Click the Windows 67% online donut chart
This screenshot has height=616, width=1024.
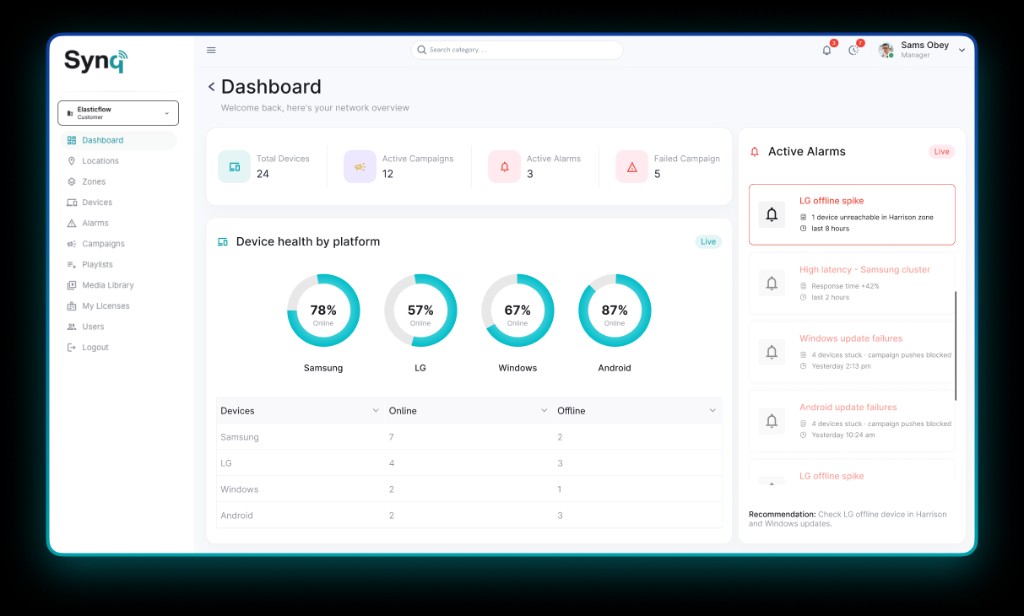[x=517, y=310]
